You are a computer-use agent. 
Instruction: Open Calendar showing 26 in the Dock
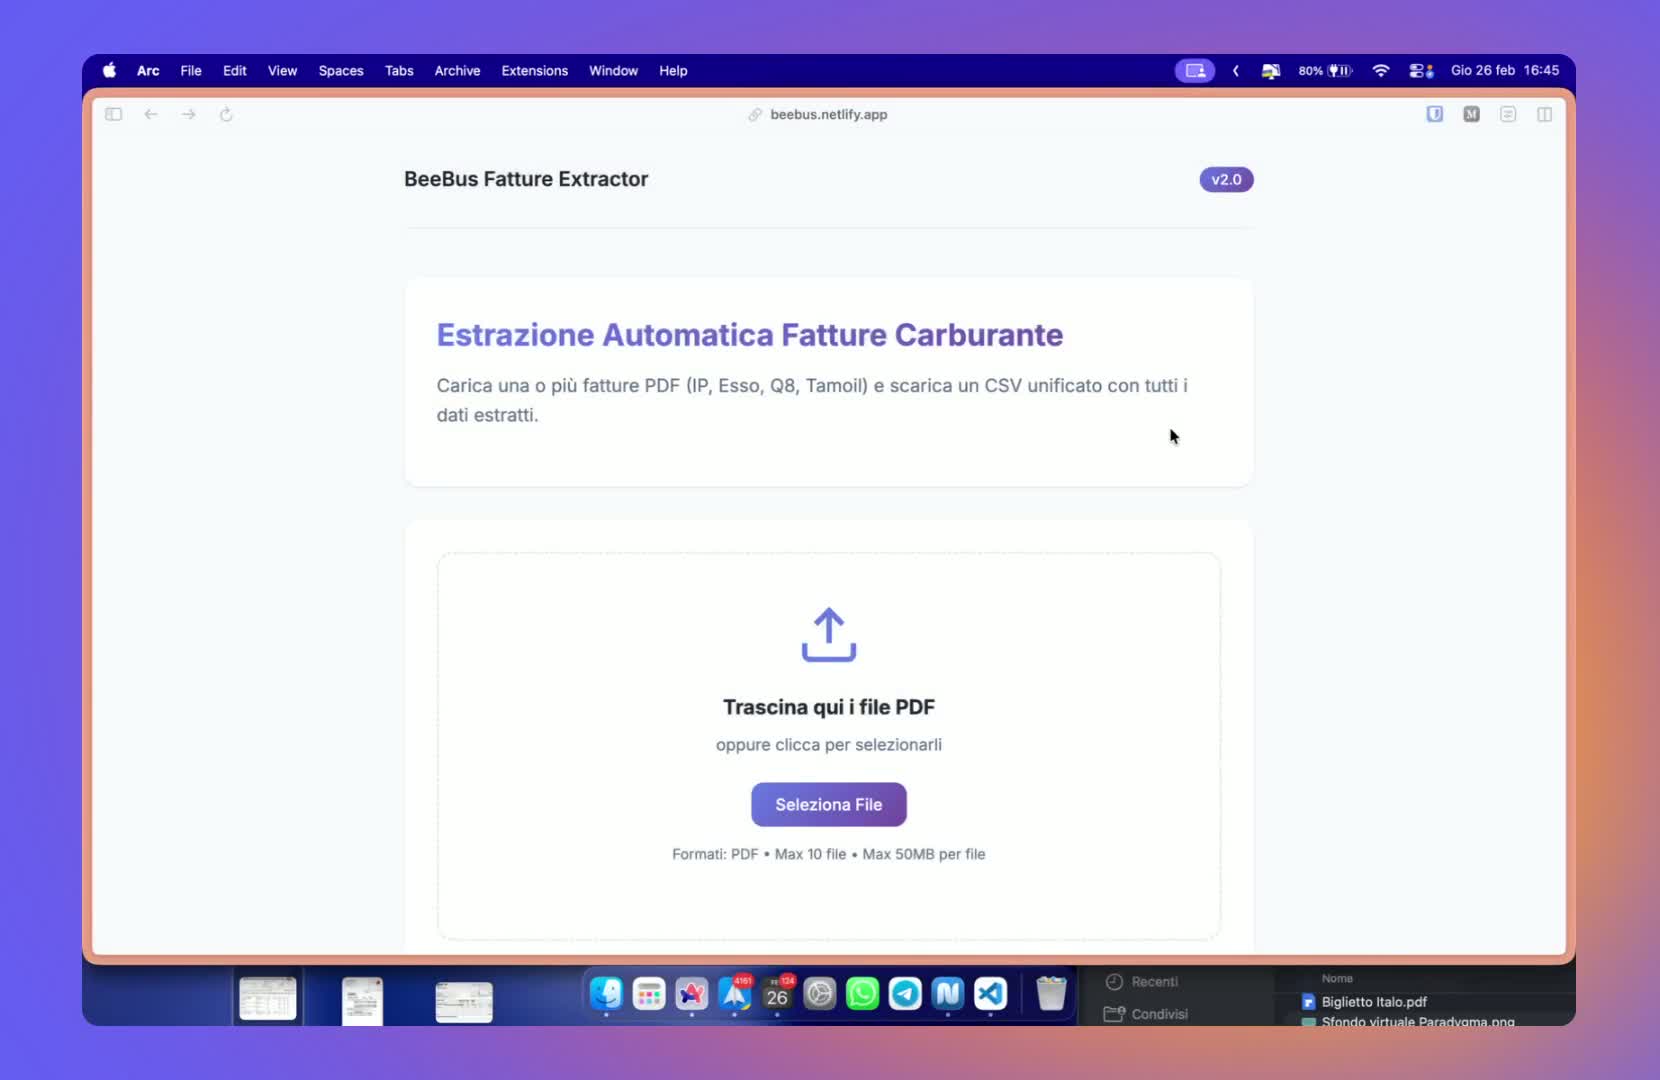click(777, 994)
